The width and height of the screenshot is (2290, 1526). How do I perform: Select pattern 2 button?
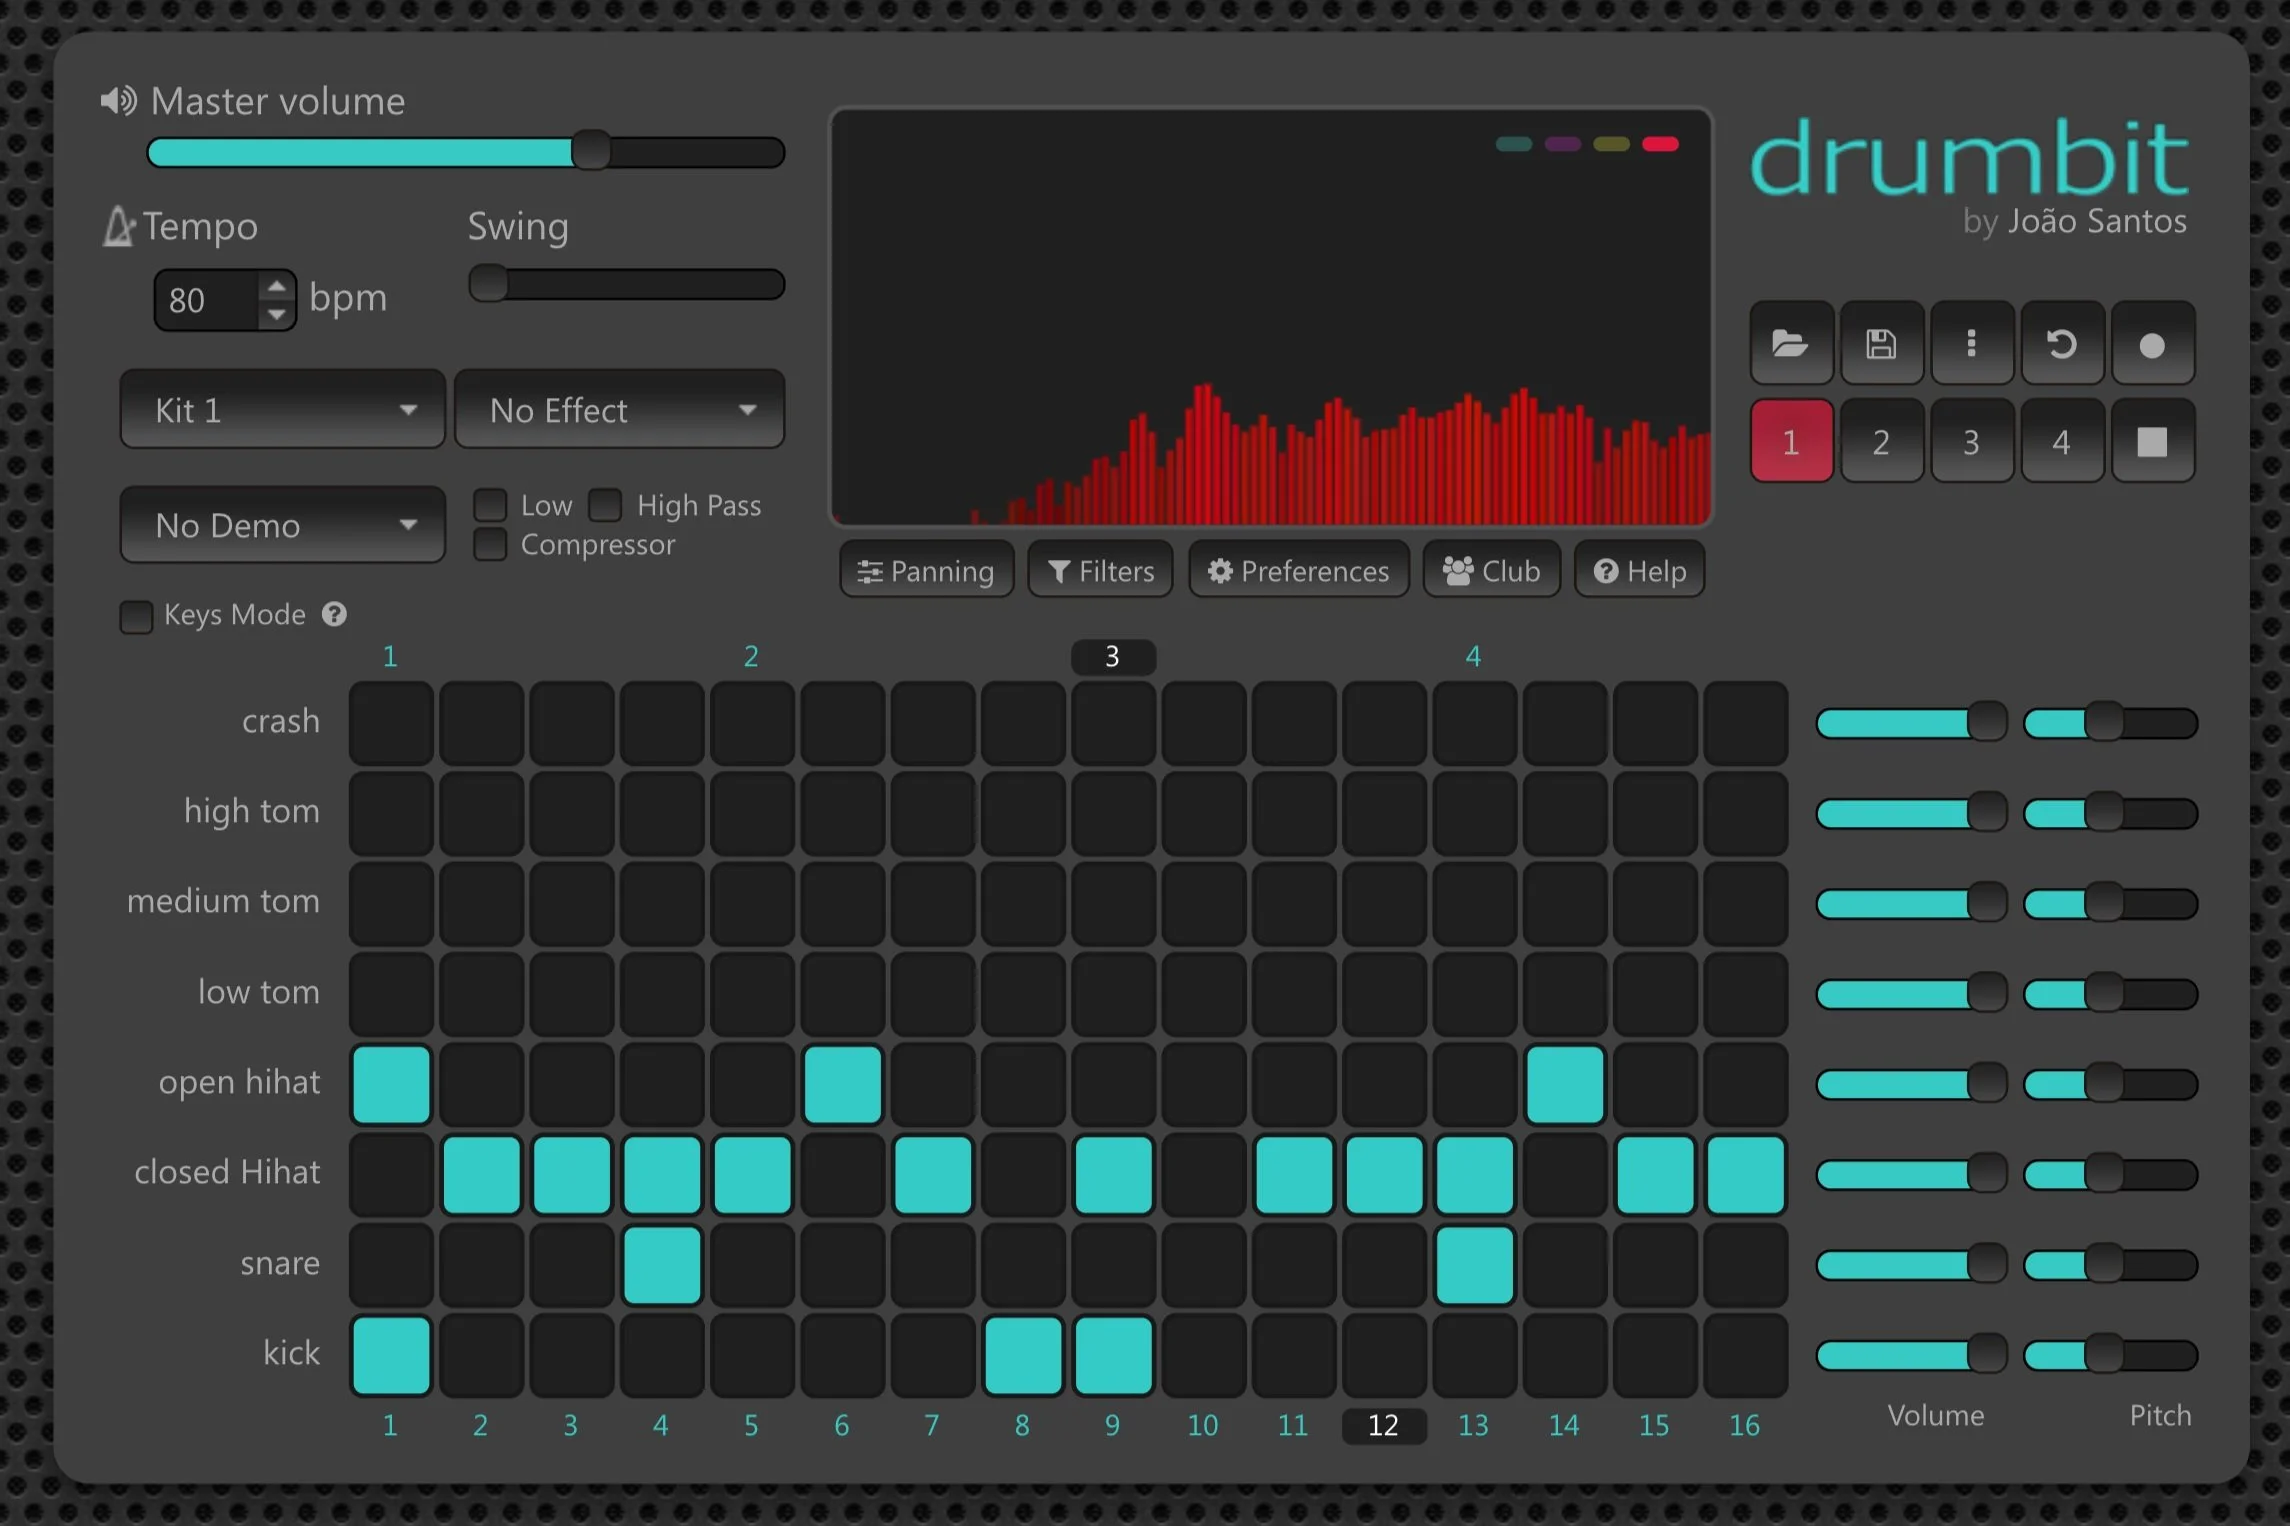pyautogui.click(x=1881, y=442)
